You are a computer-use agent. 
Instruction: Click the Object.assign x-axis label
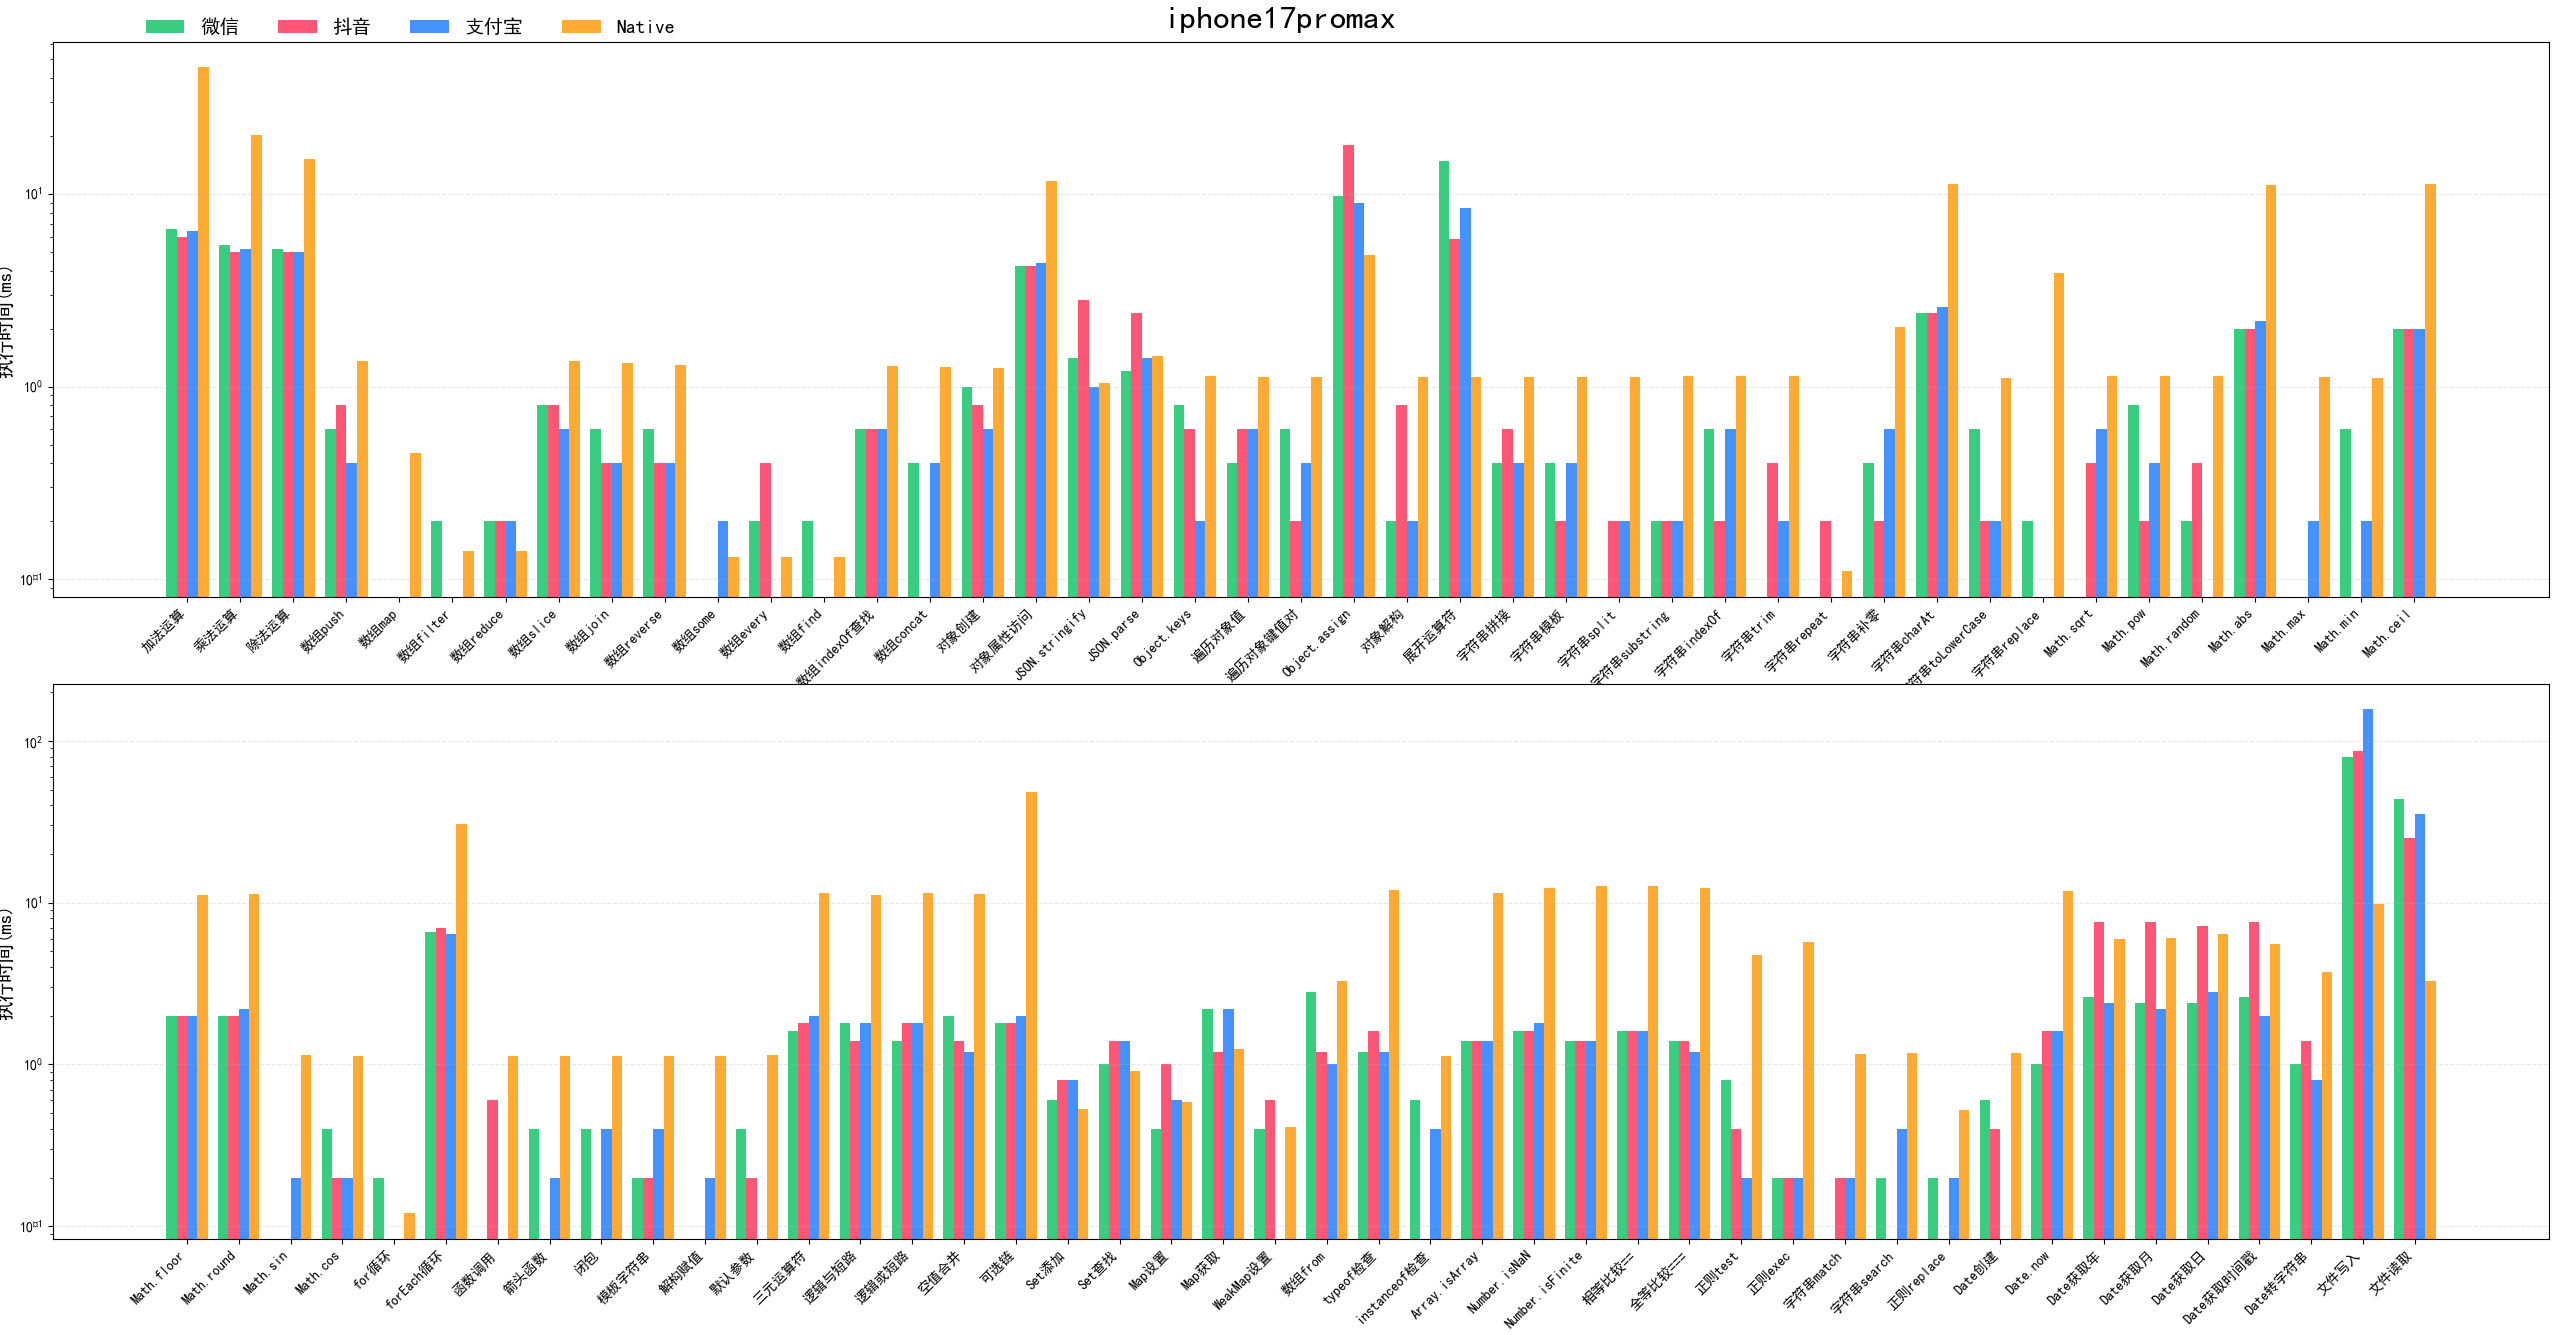click(1315, 643)
